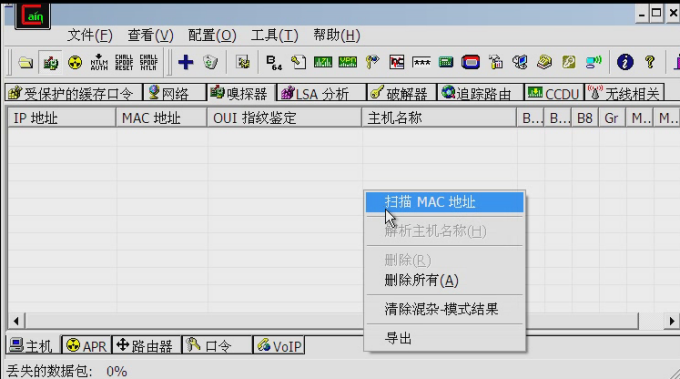
Task: Switch to the 口令 bottom tab
Action: (217, 346)
